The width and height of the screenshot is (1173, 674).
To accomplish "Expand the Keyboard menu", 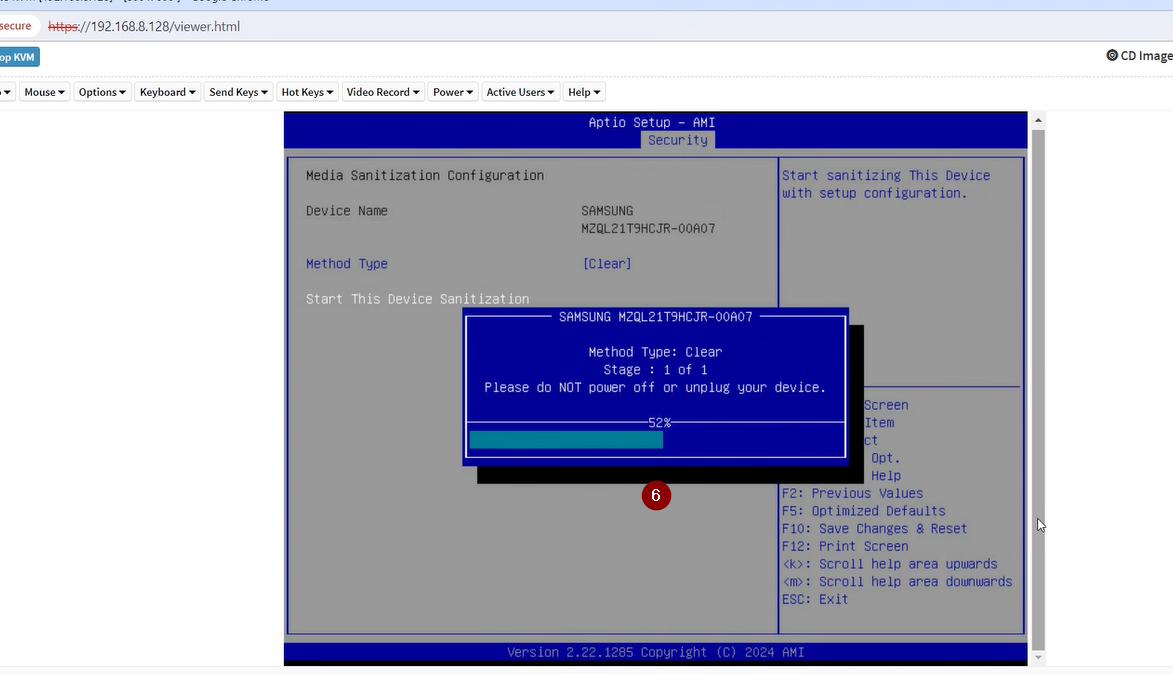I will (x=168, y=92).
